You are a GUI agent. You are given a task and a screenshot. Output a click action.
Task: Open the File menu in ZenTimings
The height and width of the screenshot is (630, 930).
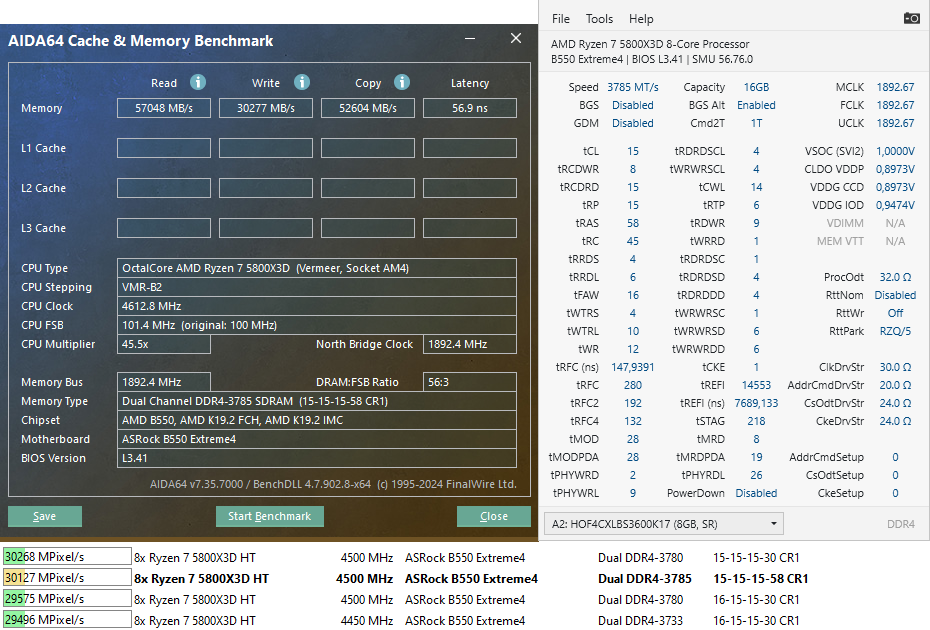tap(560, 19)
